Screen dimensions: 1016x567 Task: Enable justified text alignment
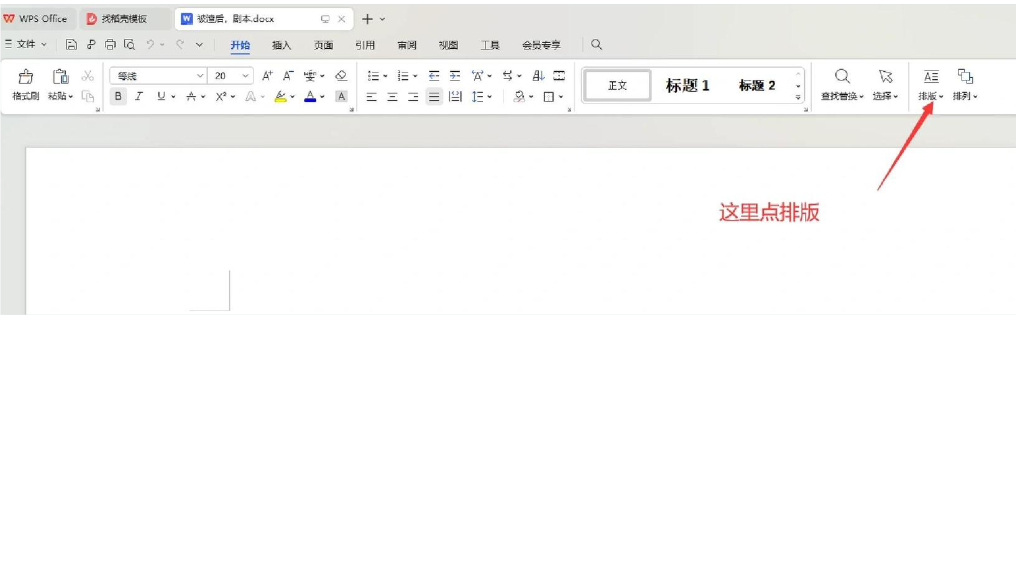434,97
